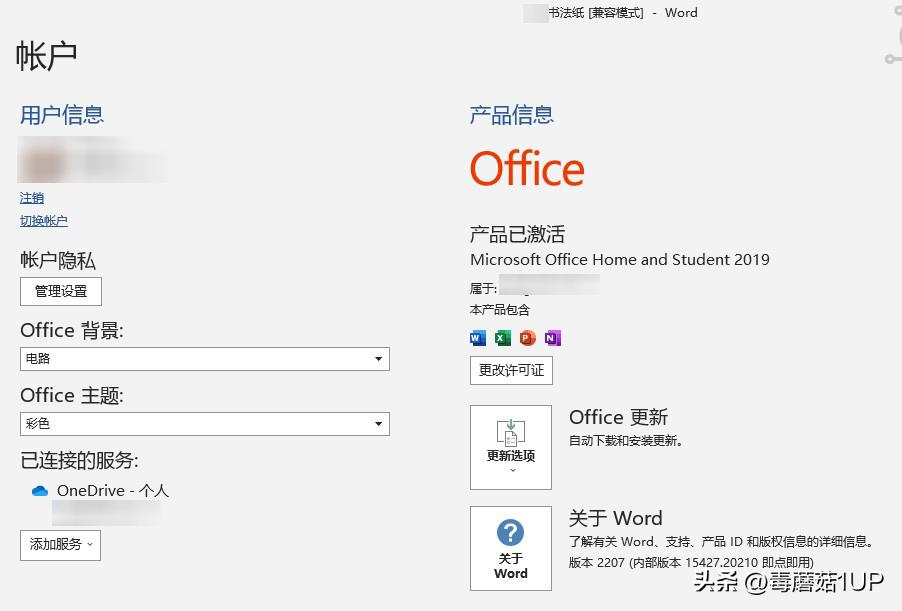The height and width of the screenshot is (611, 902).
Task: Click the 更新选项 download arrow icon
Action: click(511, 435)
